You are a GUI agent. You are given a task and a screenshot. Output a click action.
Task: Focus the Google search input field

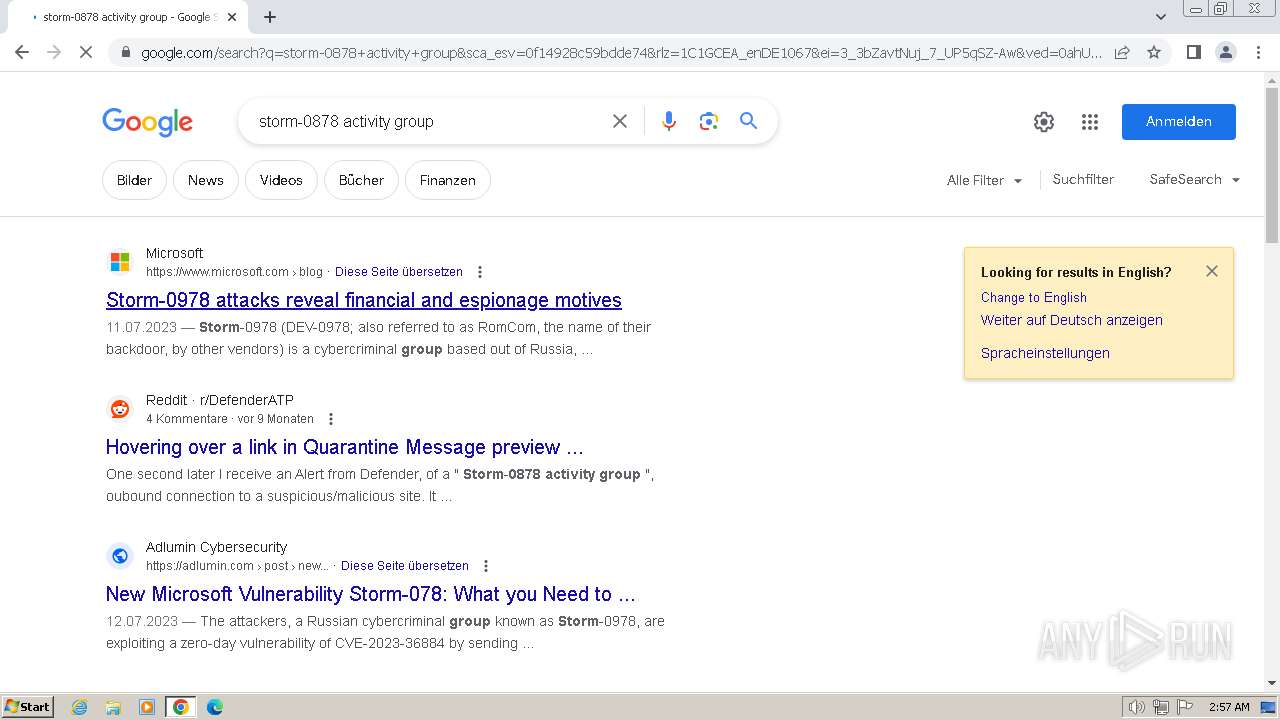425,121
